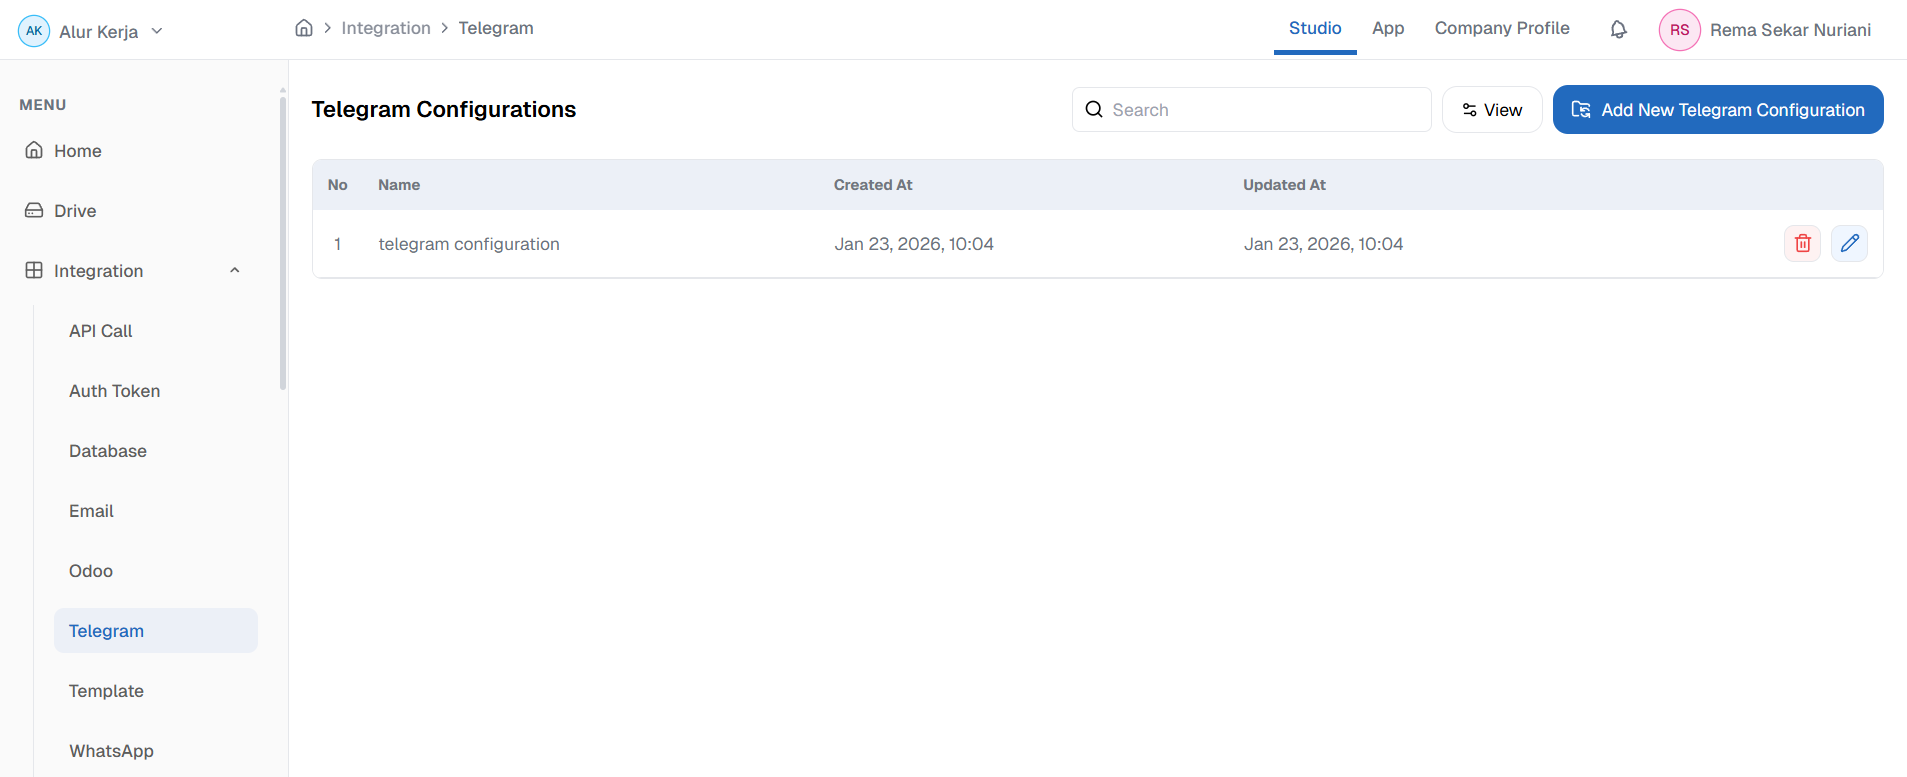Collapse the Integration menu chevron
Screen dimensions: 1907x777
click(235, 270)
